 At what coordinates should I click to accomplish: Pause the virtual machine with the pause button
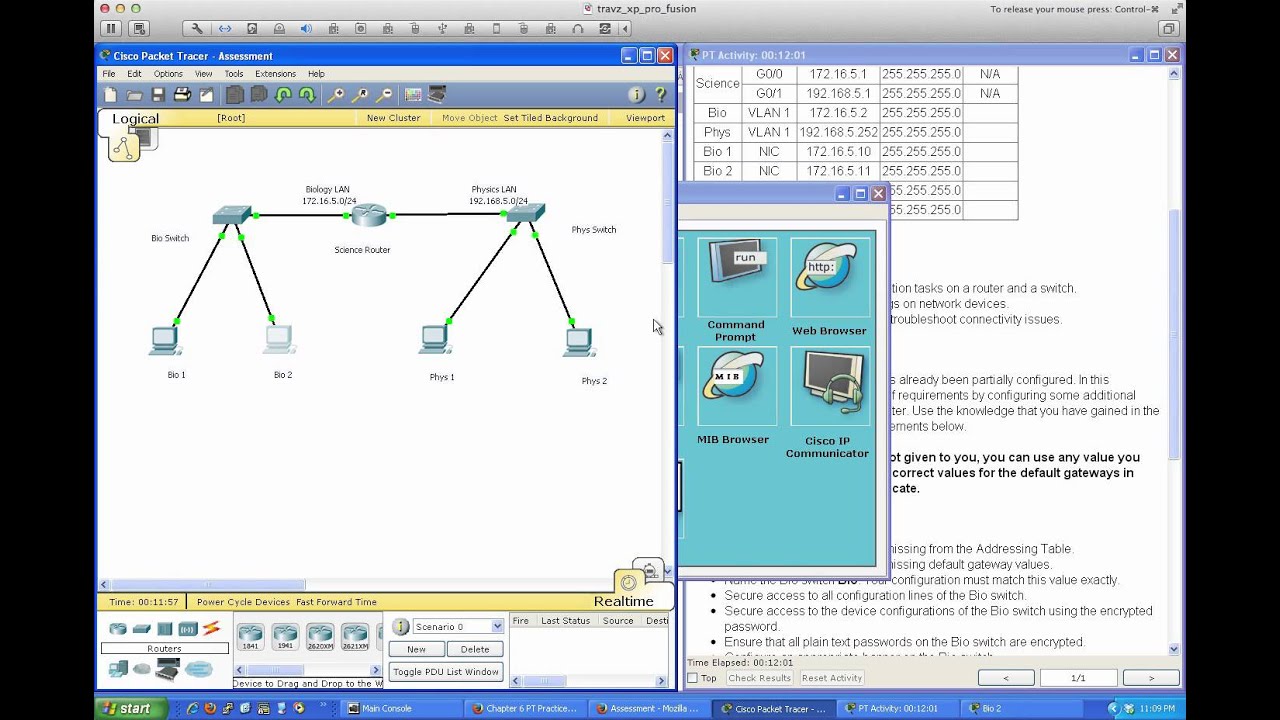click(x=111, y=29)
